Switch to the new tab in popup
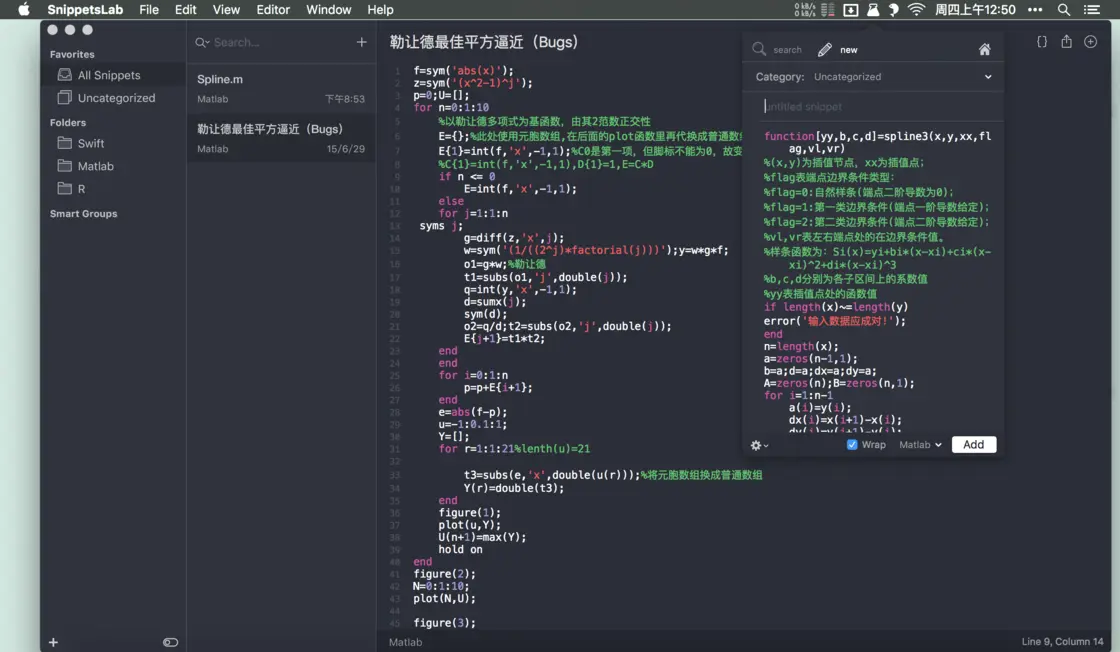 point(849,50)
